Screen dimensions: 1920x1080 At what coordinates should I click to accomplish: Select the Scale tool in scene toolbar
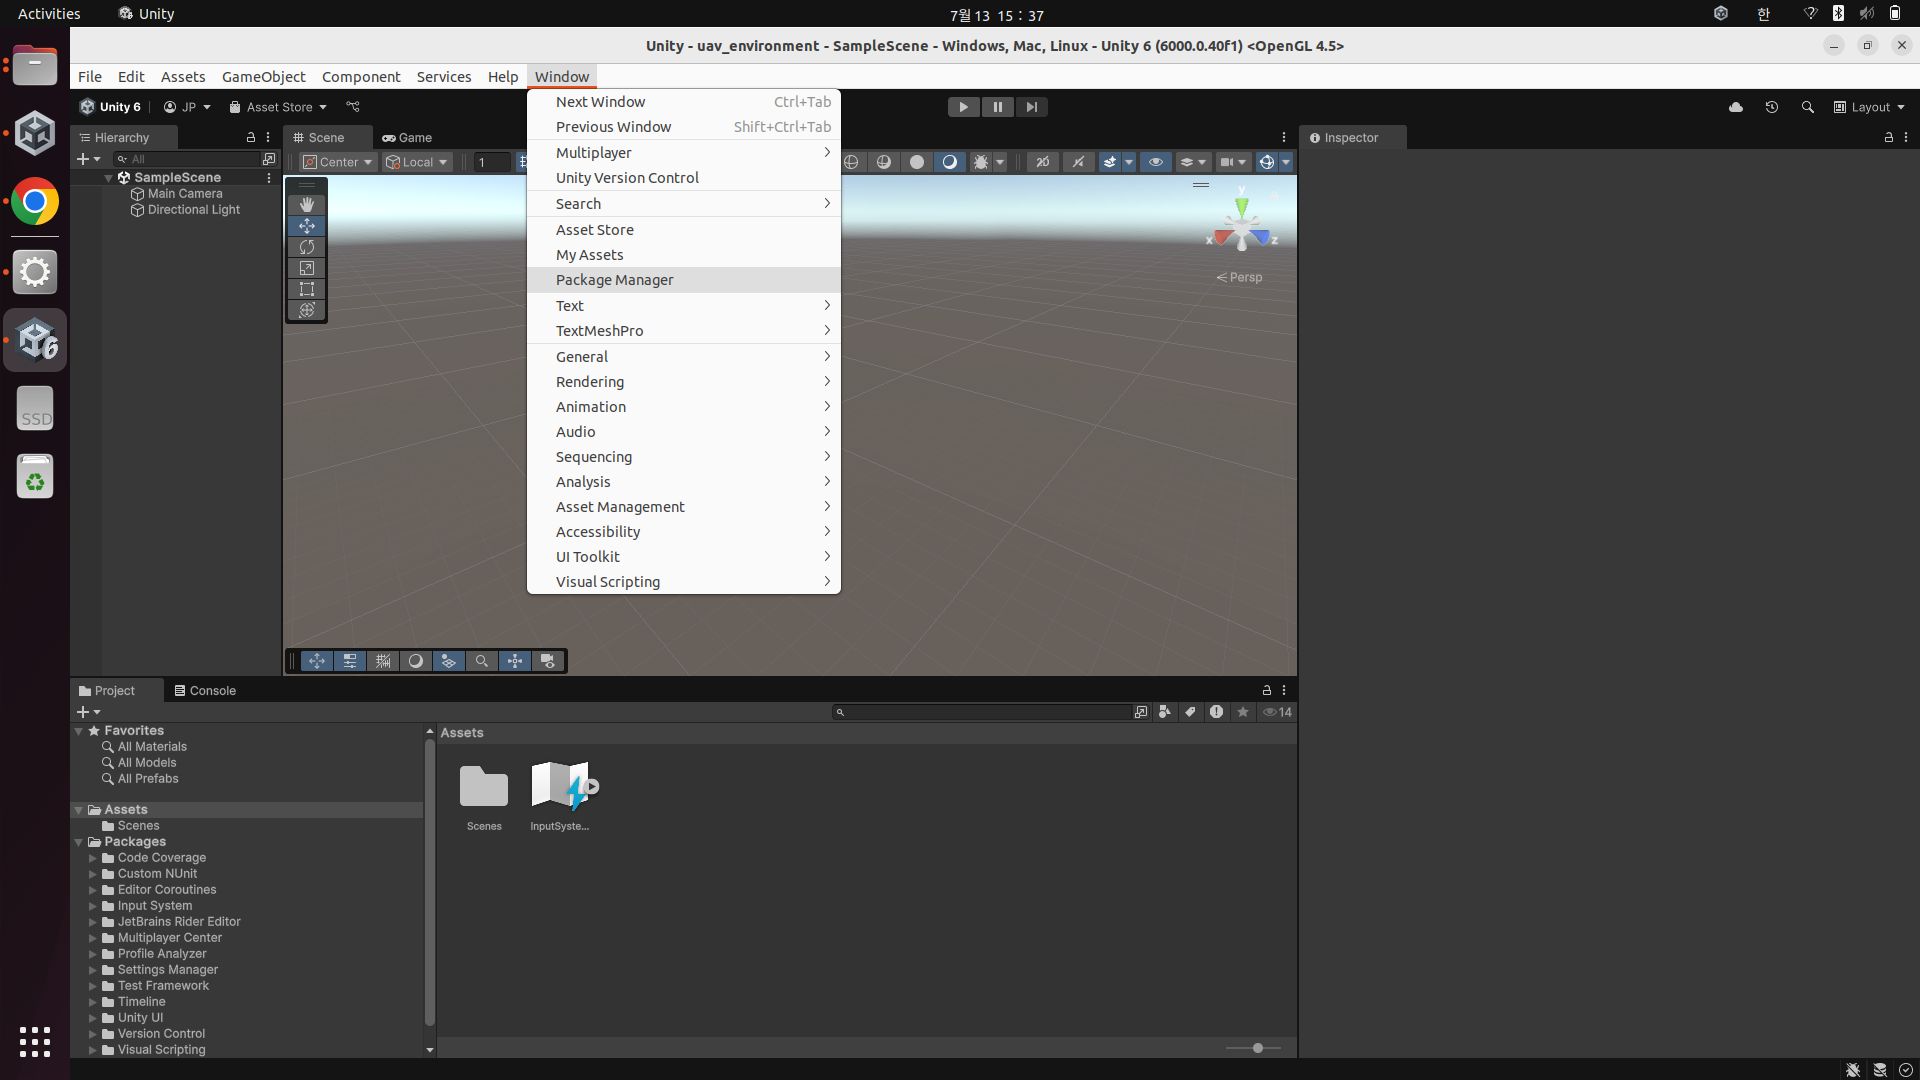click(x=306, y=268)
